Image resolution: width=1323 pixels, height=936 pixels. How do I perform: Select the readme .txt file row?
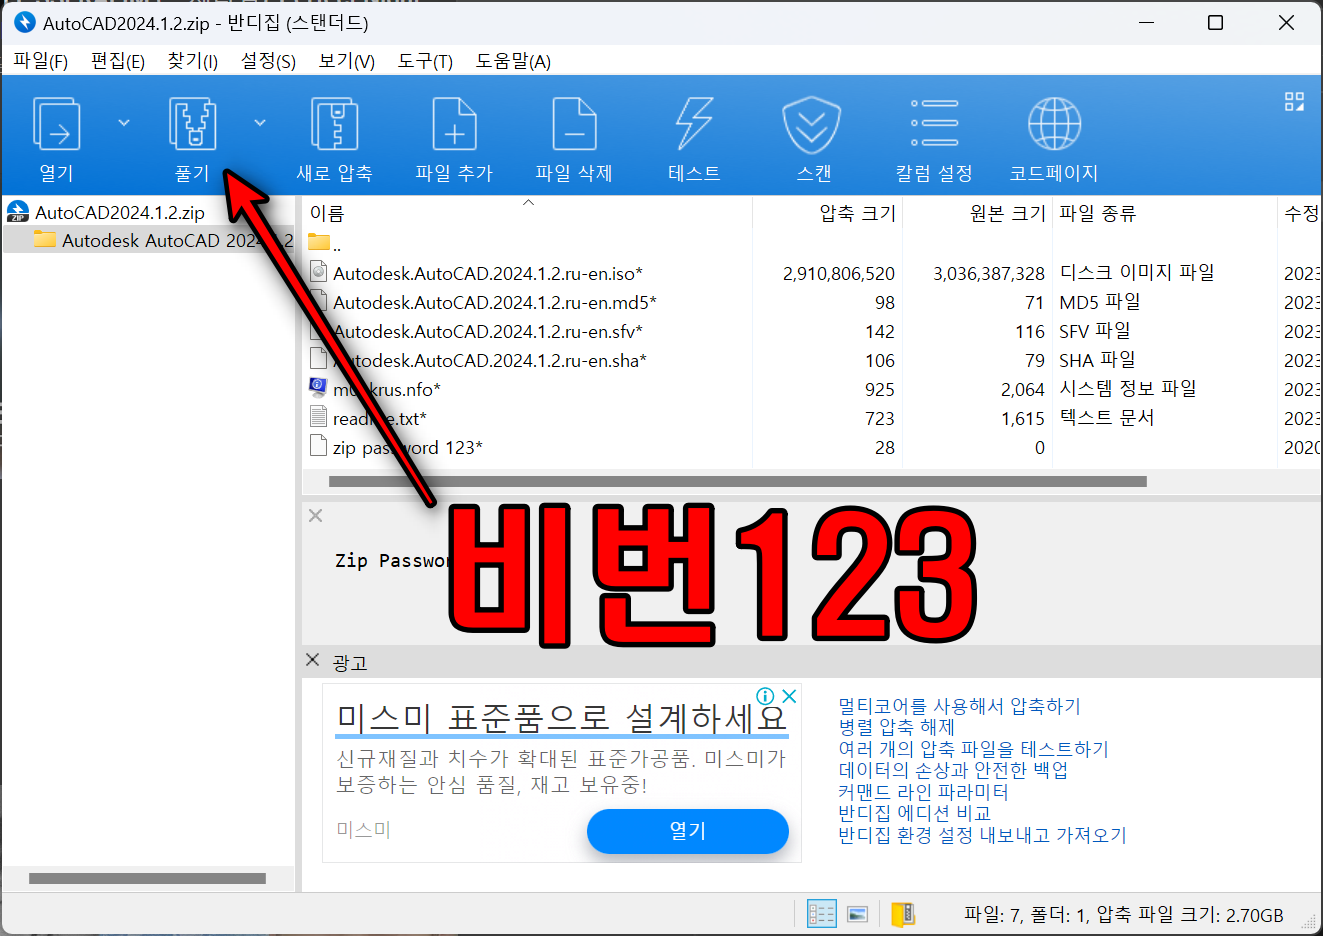pyautogui.click(x=380, y=418)
